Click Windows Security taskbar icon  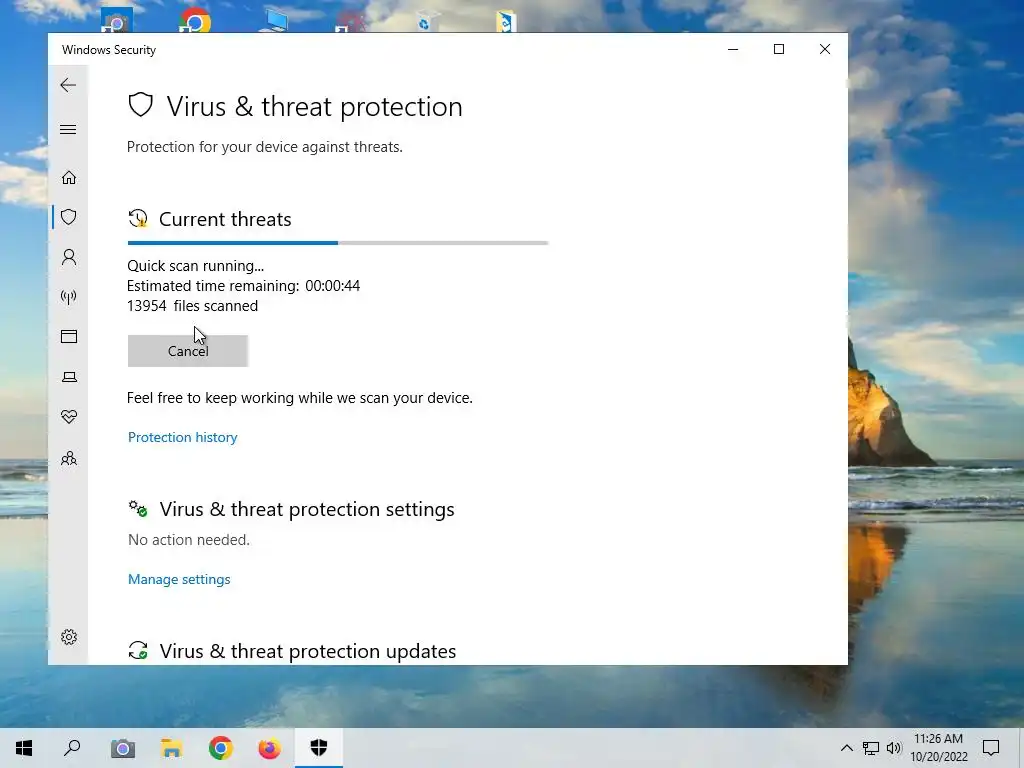[x=319, y=748]
